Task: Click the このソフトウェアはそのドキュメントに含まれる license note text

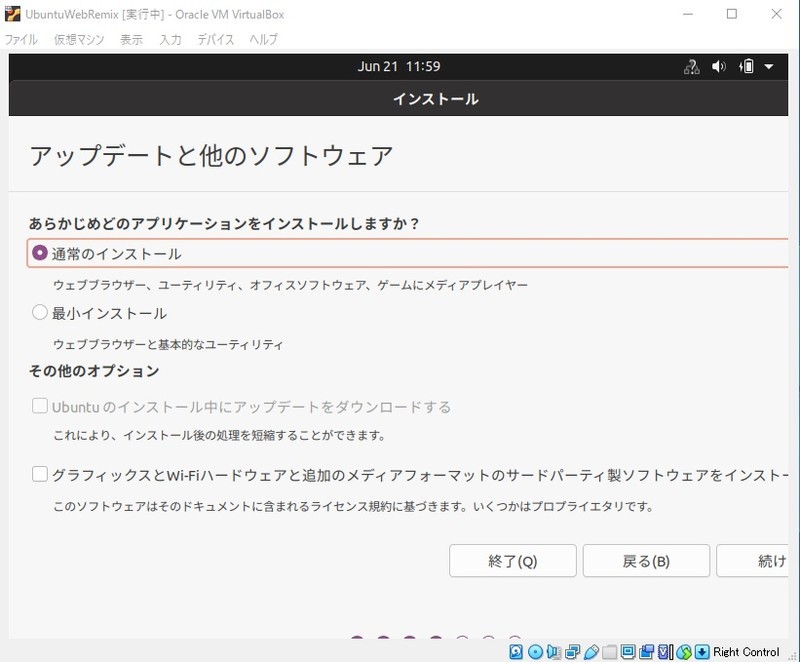Action: 353,506
